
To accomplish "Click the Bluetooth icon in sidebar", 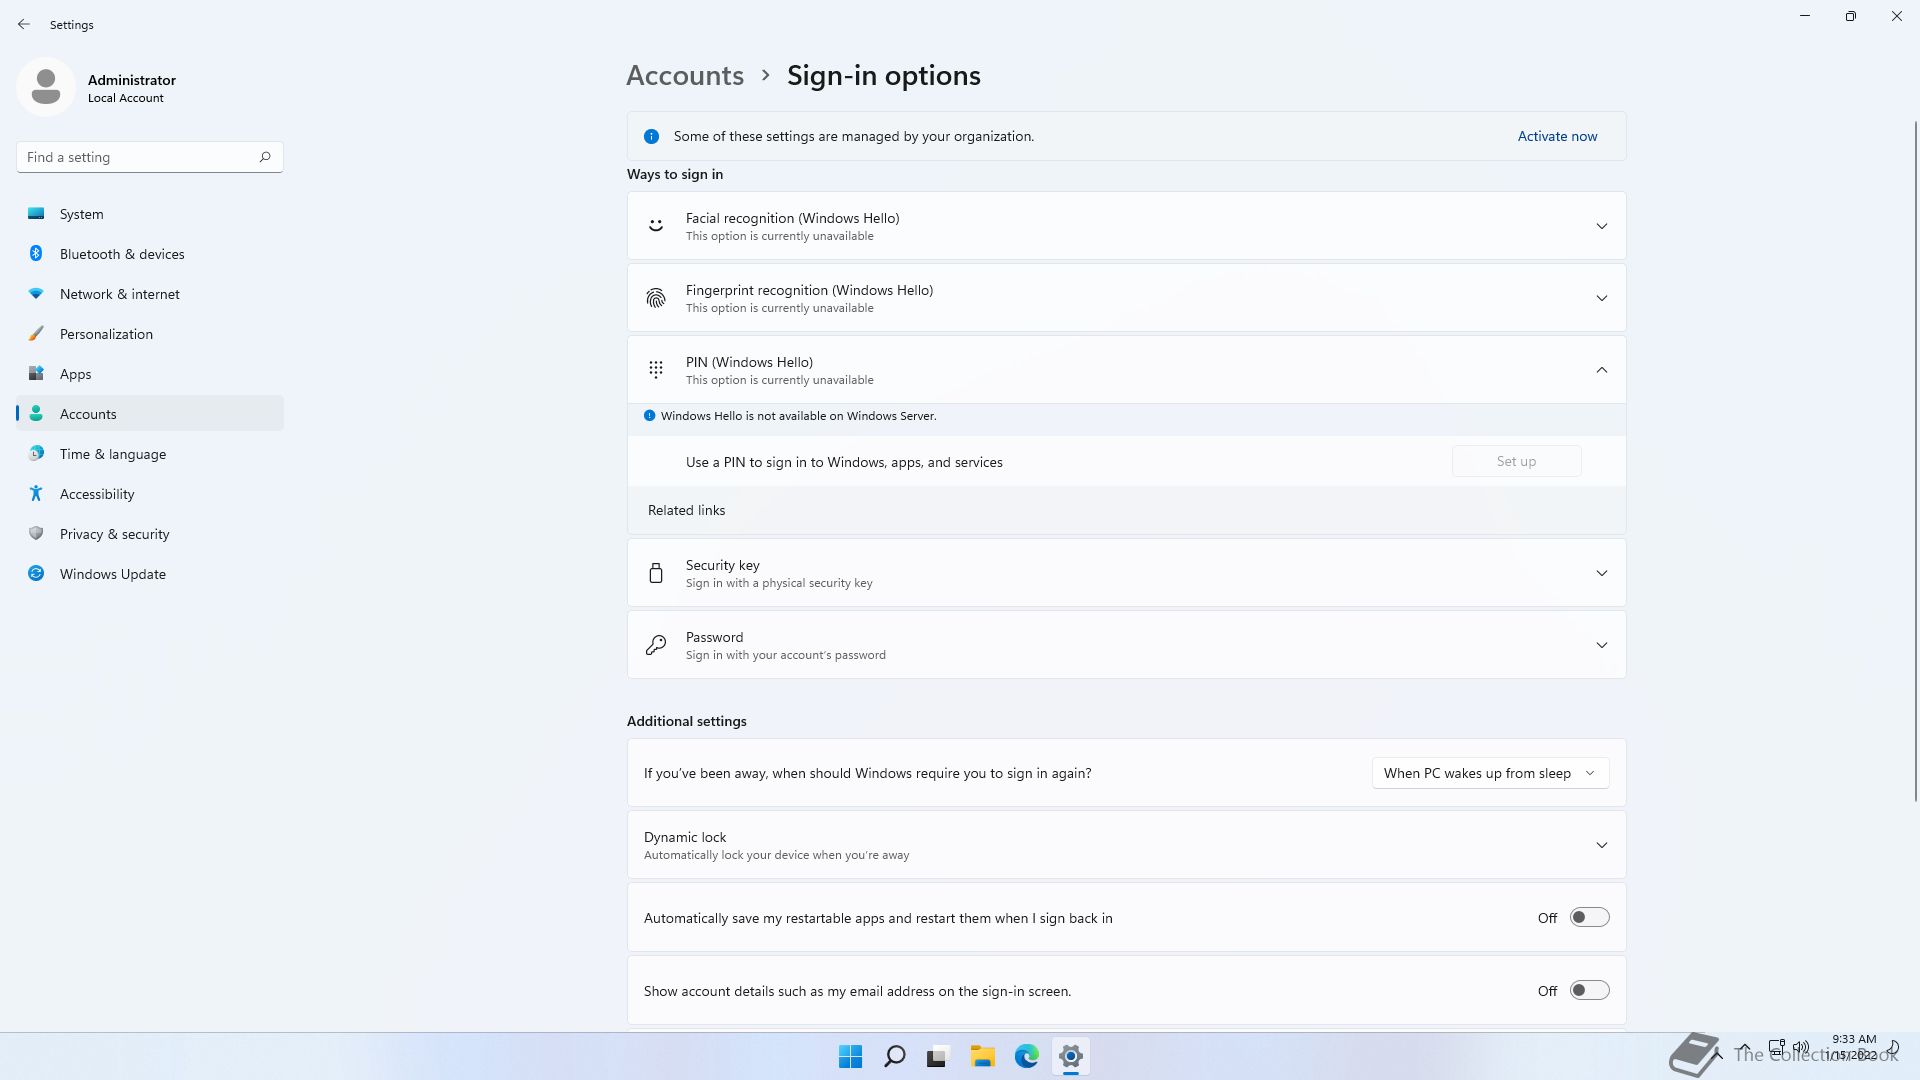I will tap(36, 253).
